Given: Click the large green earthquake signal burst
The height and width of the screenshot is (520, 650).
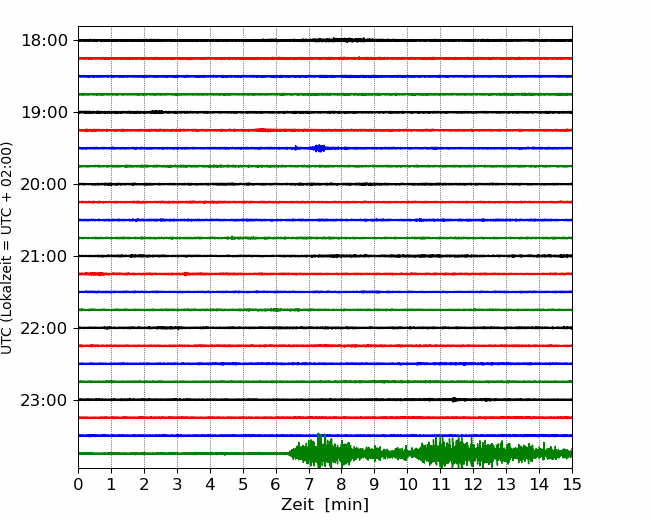Looking at the screenshot, I should (430, 452).
